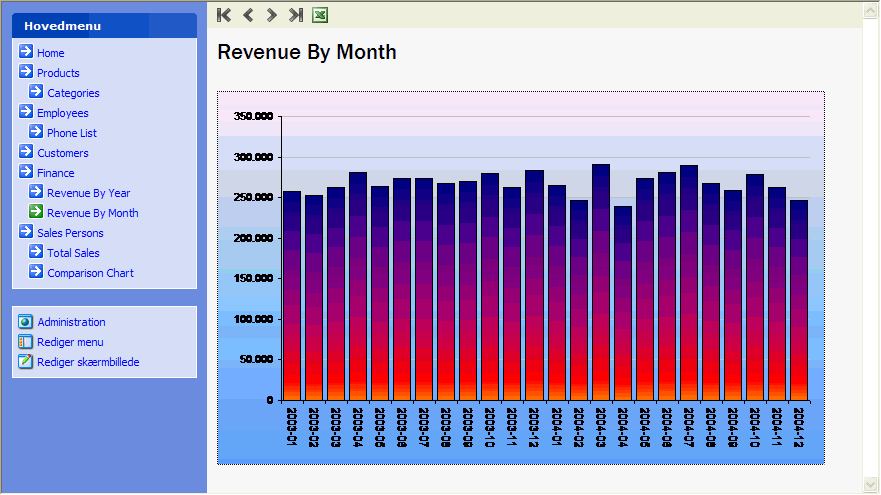Click the Rediger skærmbillede pencil icon
Viewport: 881px width, 495px height.
tap(25, 361)
